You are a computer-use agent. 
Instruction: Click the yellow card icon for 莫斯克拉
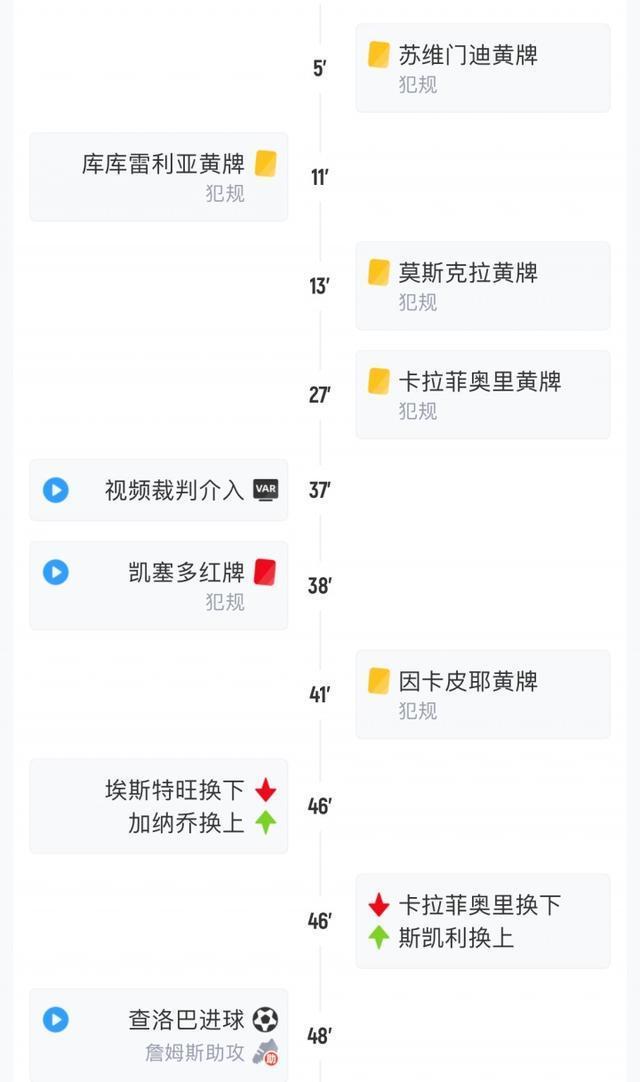pyautogui.click(x=379, y=272)
